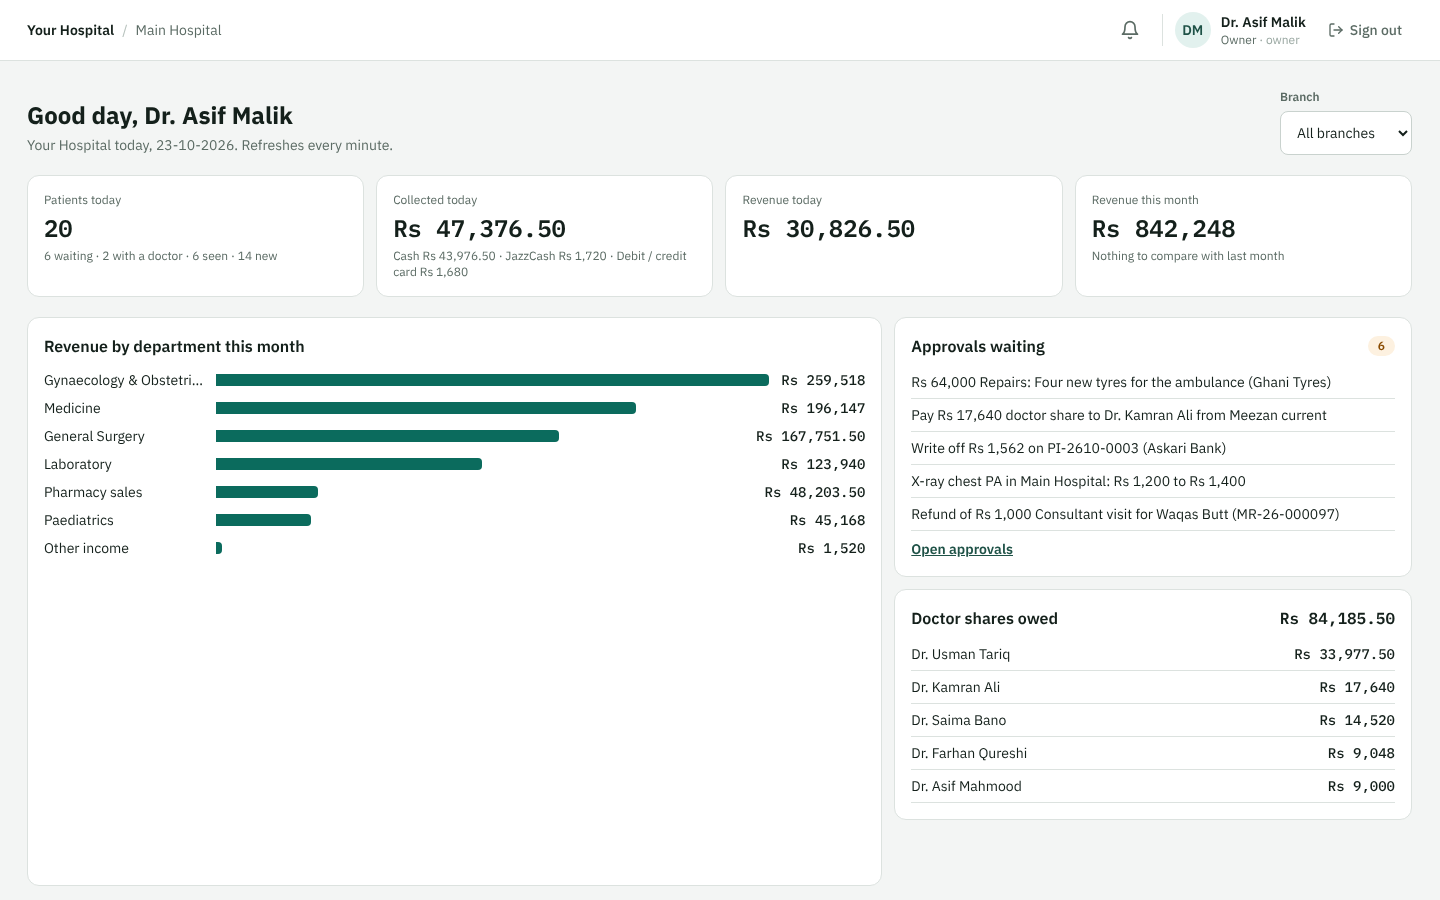The height and width of the screenshot is (900, 1440).
Task: Click Dr. Farhan Qureshi share row
Action: (1153, 753)
